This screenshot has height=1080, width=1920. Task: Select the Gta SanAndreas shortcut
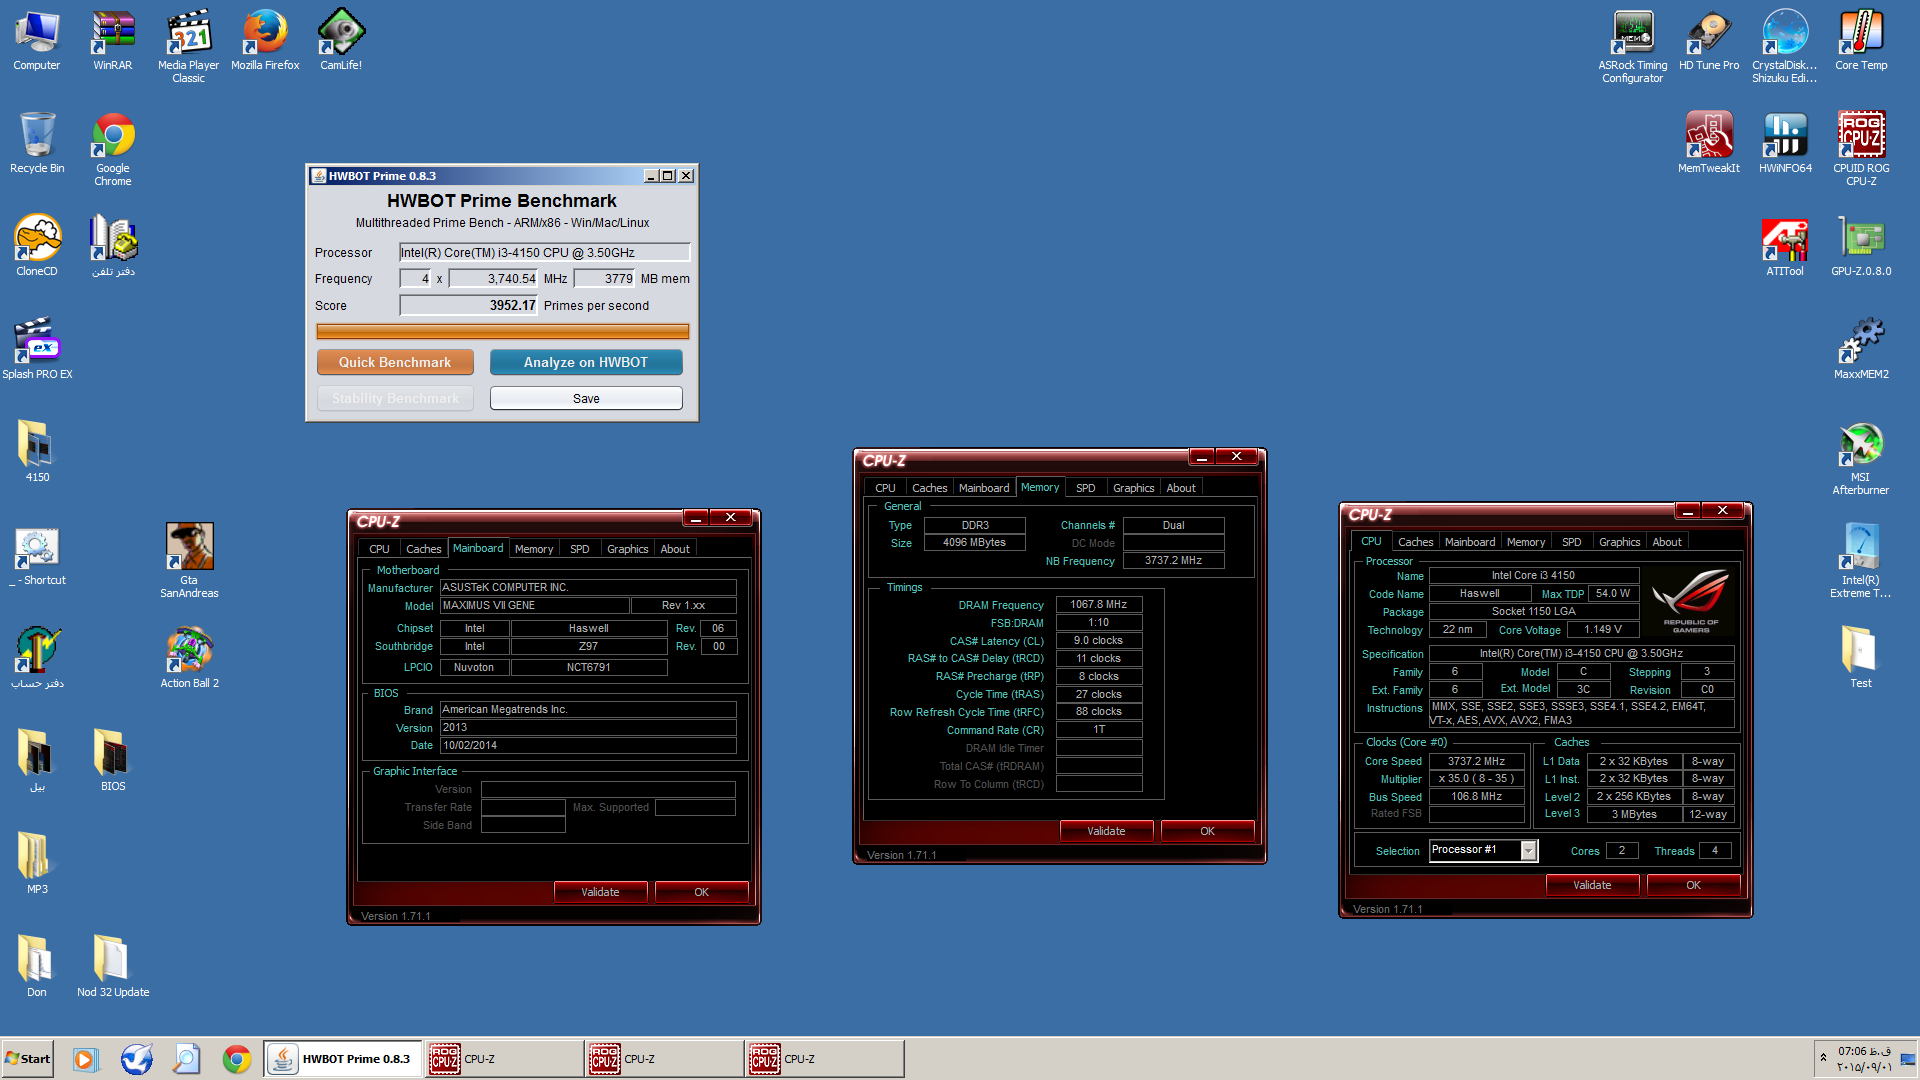189,560
